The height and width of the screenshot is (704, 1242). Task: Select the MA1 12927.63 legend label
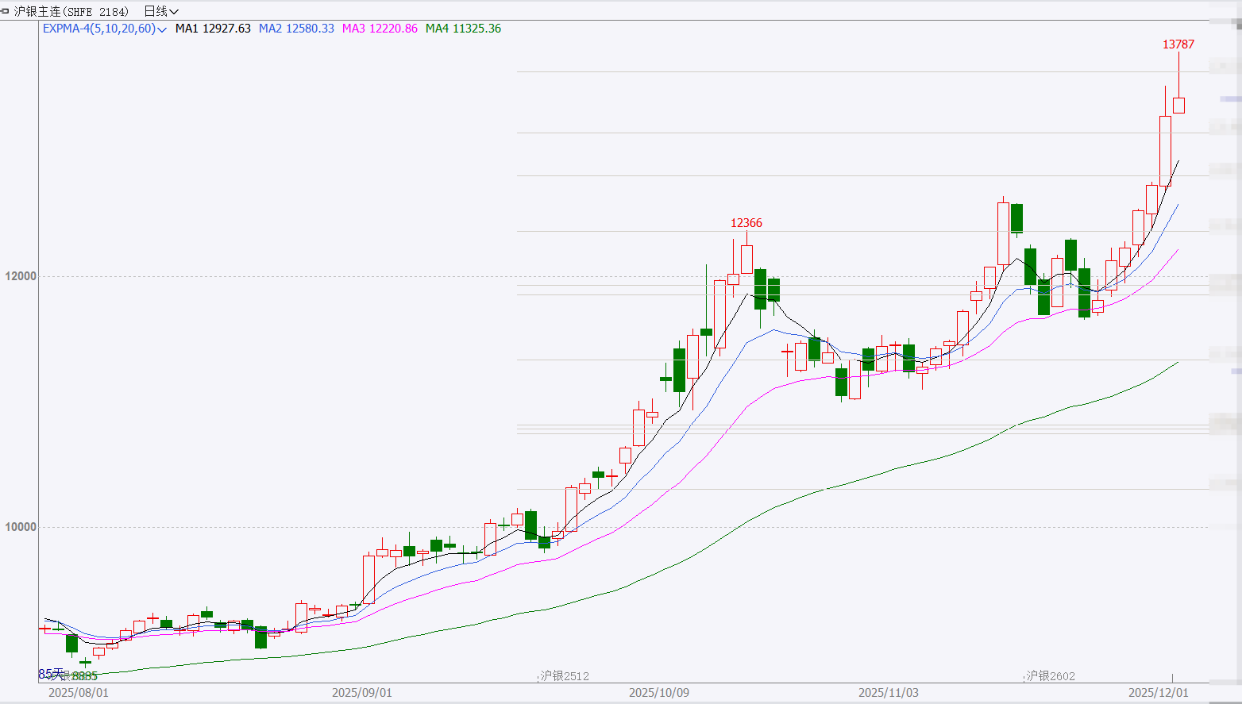[212, 29]
